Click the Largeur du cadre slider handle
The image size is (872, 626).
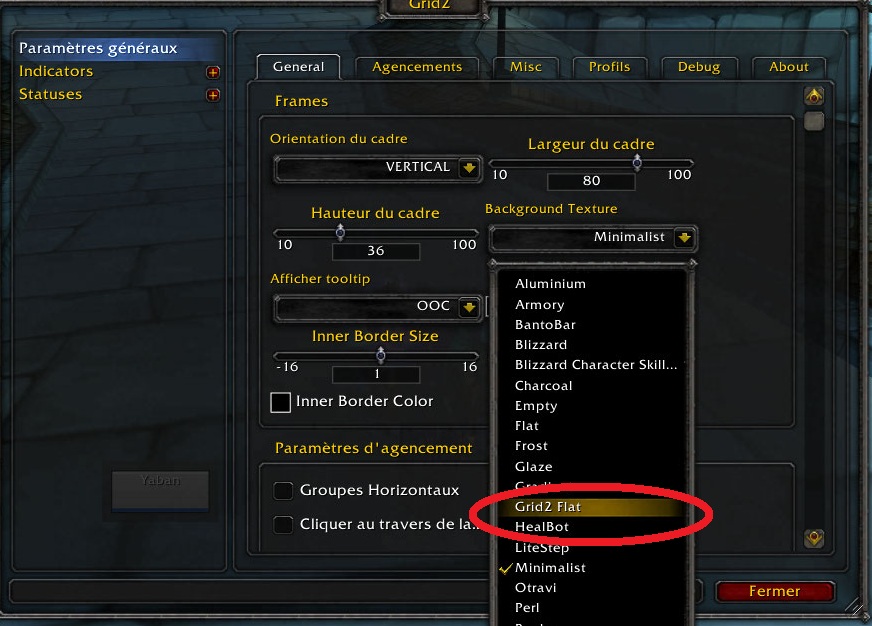coord(637,163)
